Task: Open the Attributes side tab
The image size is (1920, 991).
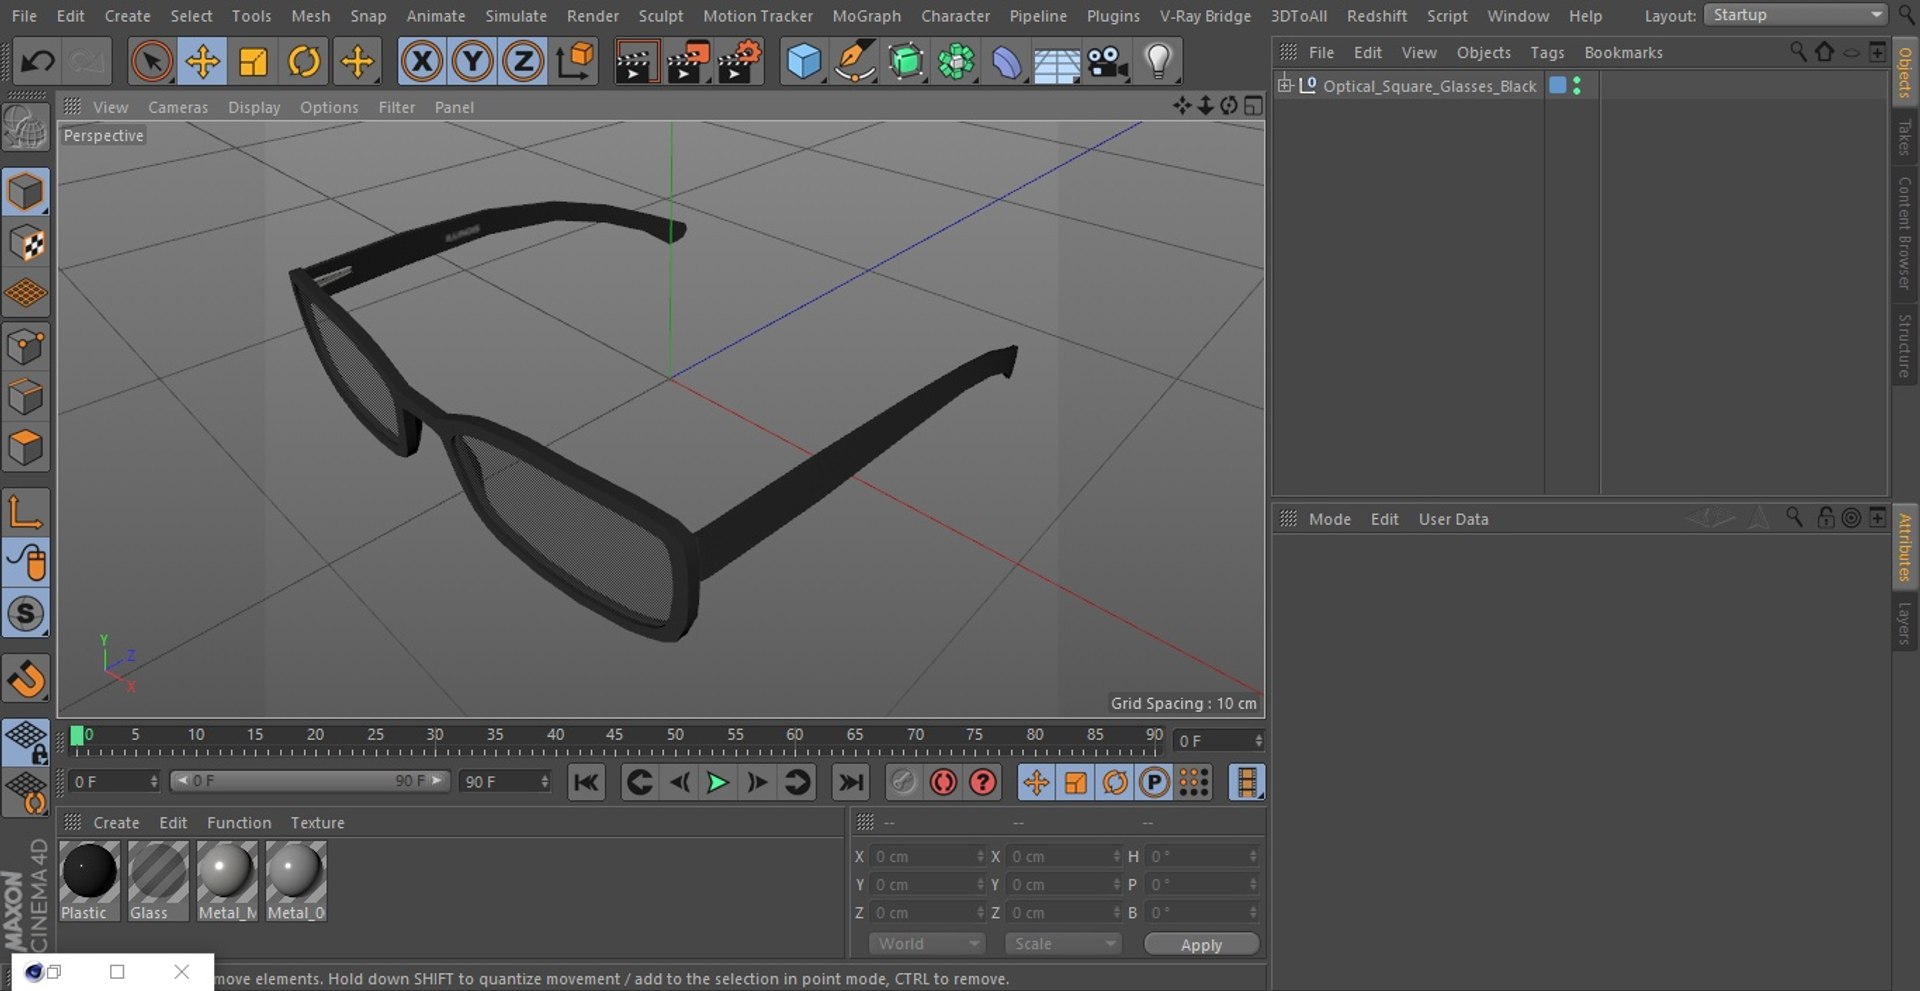Action: [1904, 547]
